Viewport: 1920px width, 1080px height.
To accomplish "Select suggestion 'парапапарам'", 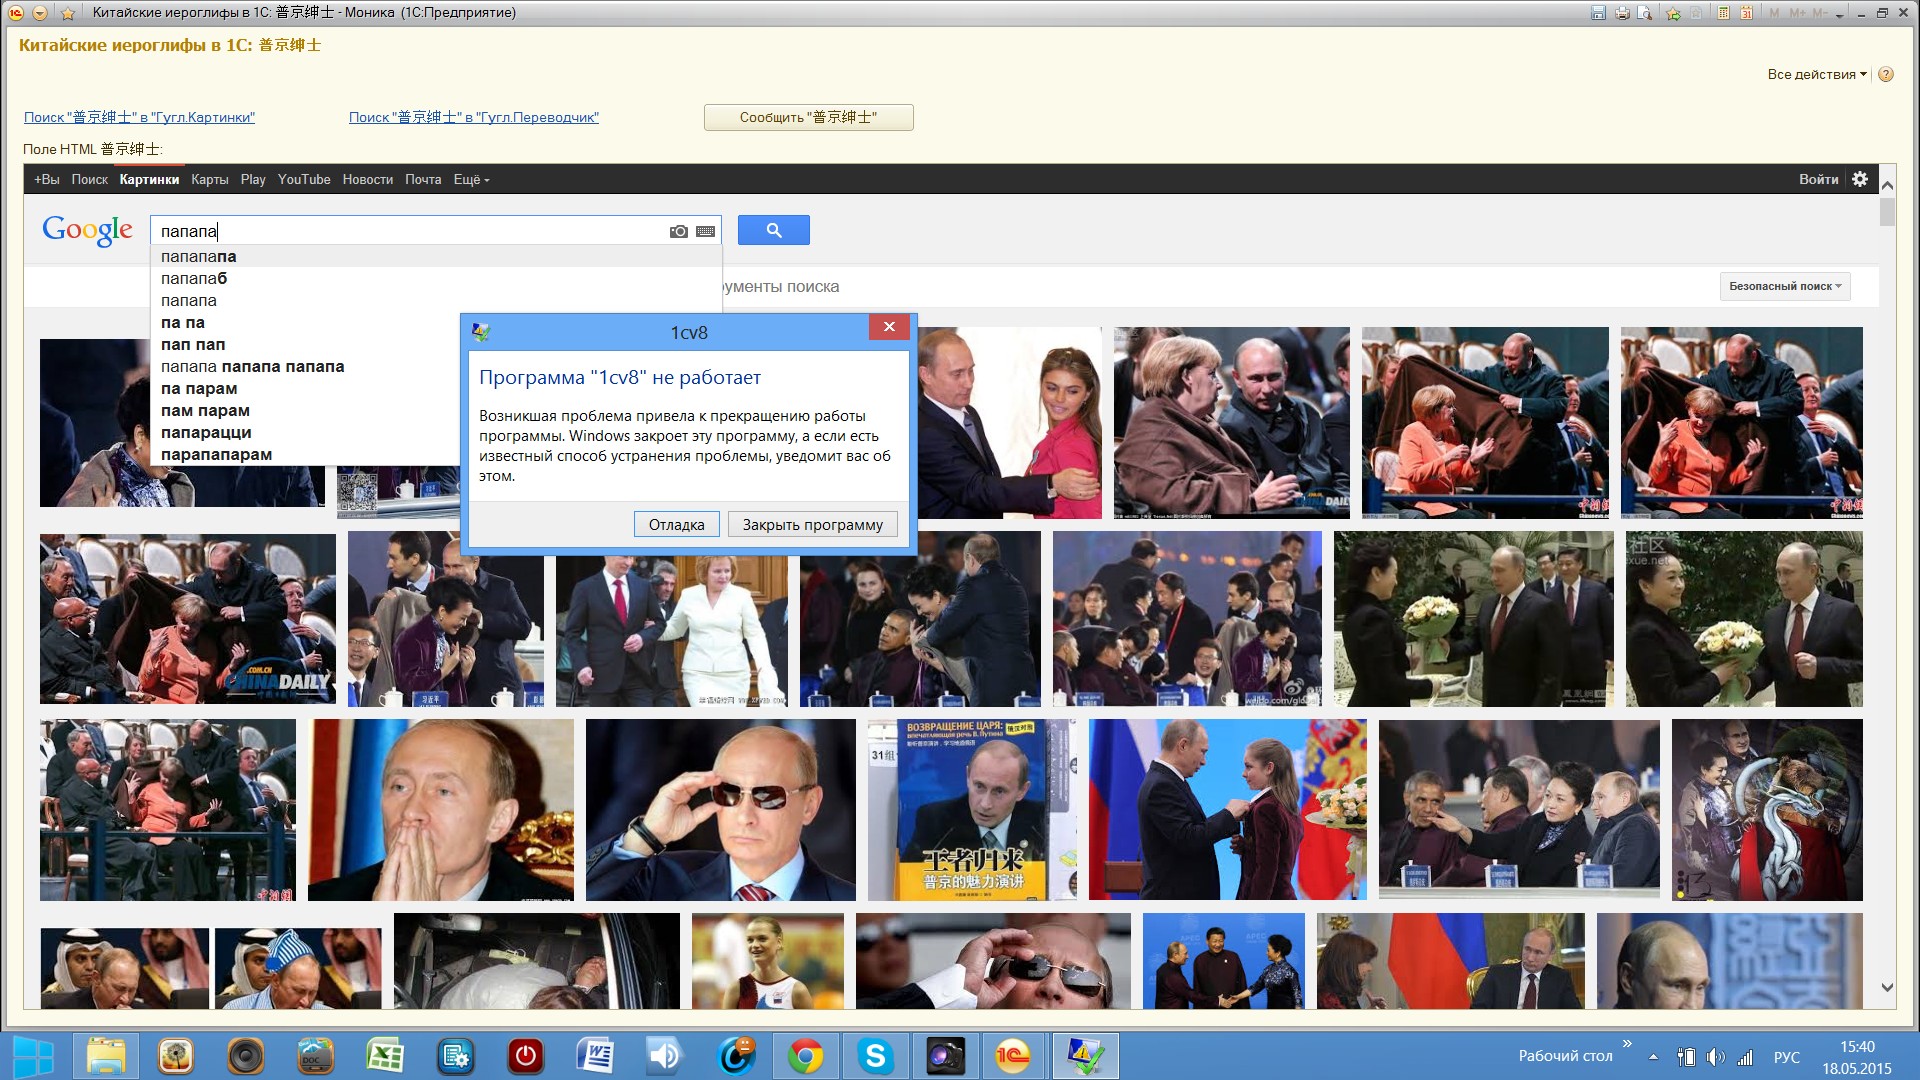I will tap(305, 455).
